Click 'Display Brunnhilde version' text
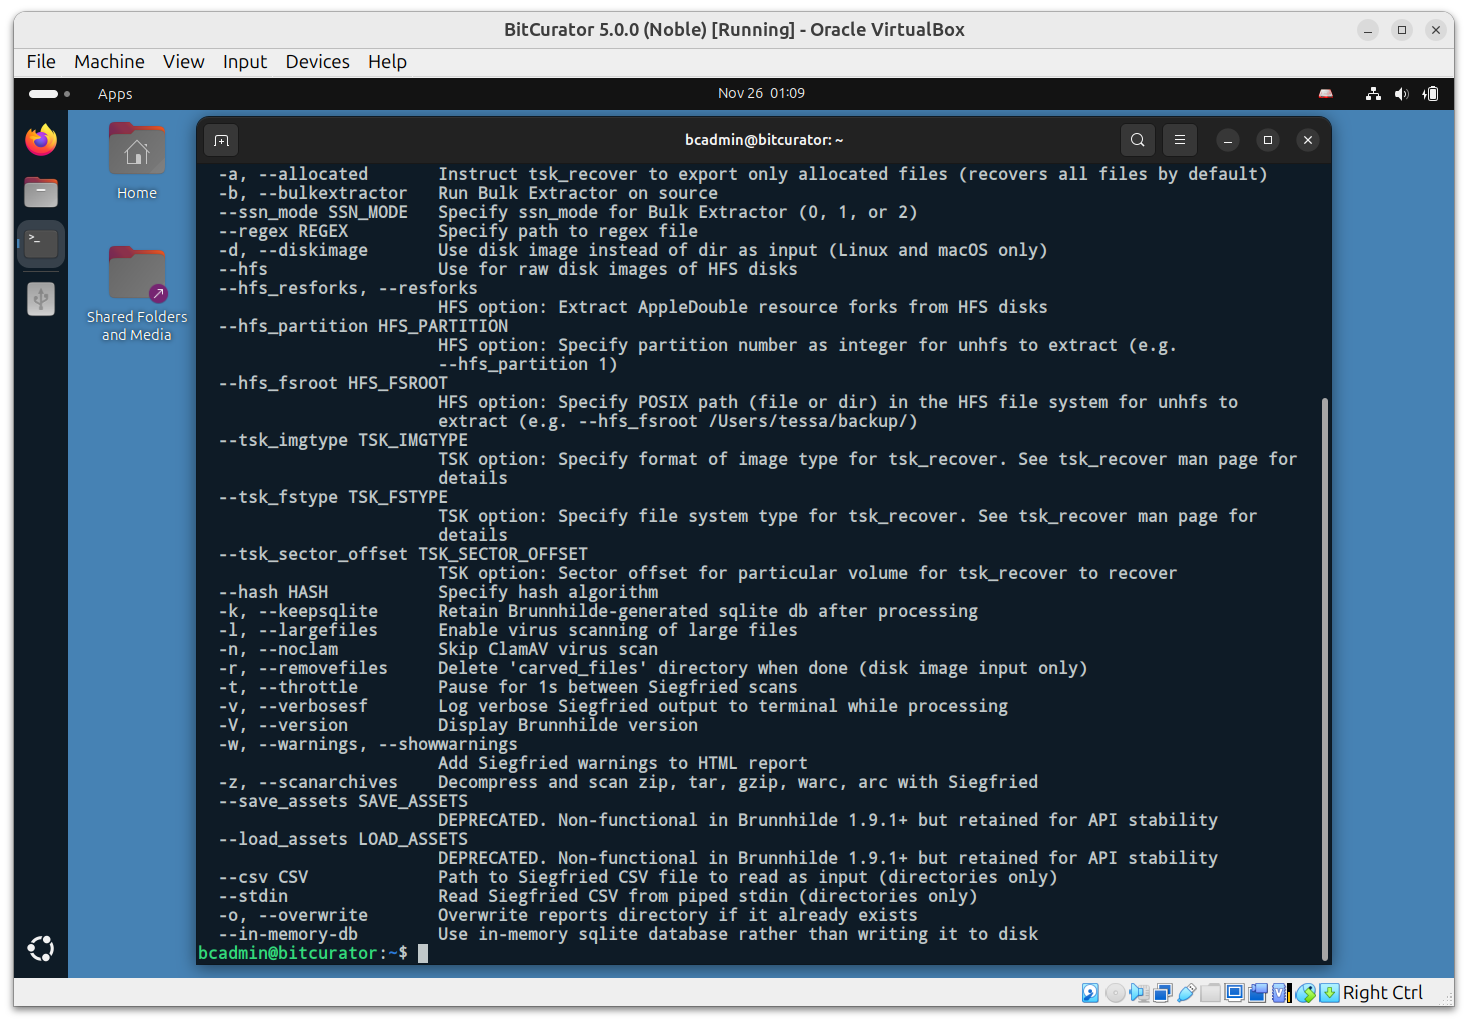This screenshot has width=1468, height=1023. [568, 725]
